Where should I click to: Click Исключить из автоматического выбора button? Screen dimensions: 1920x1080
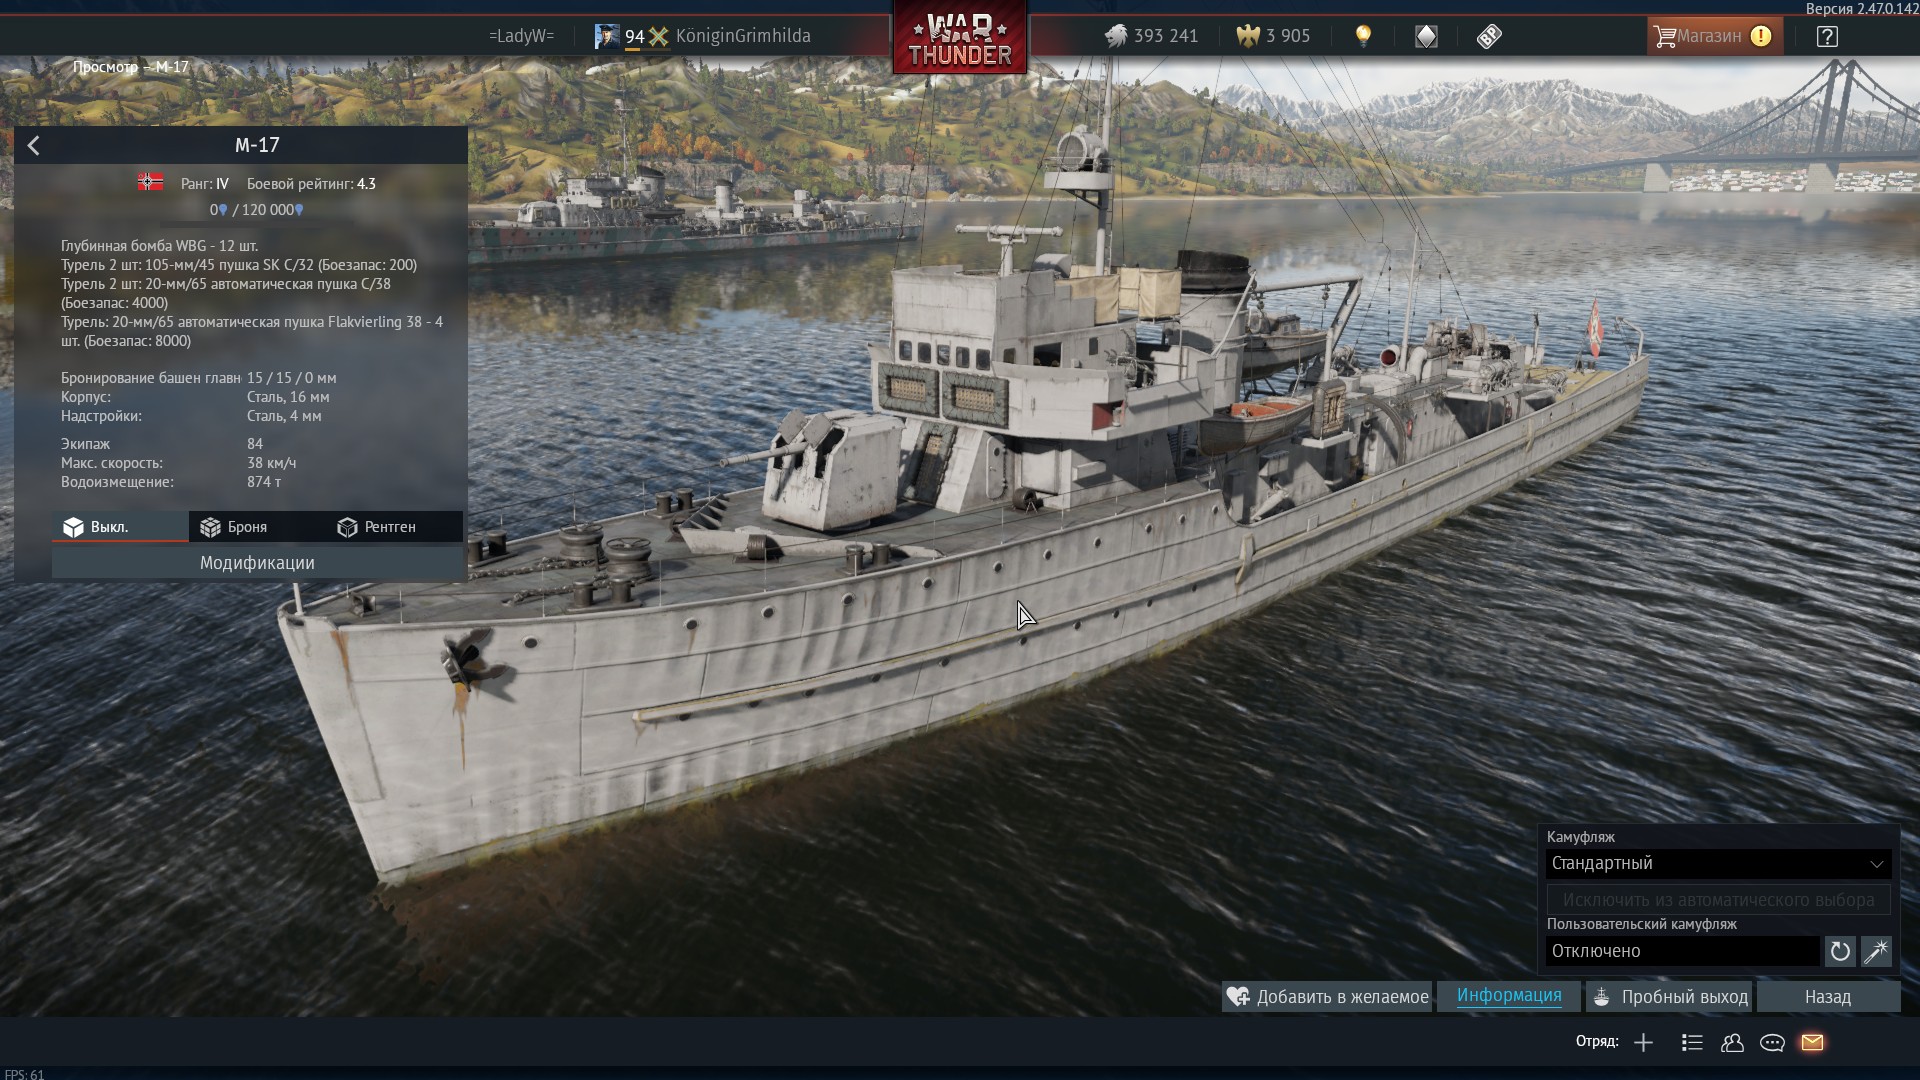tap(1718, 900)
